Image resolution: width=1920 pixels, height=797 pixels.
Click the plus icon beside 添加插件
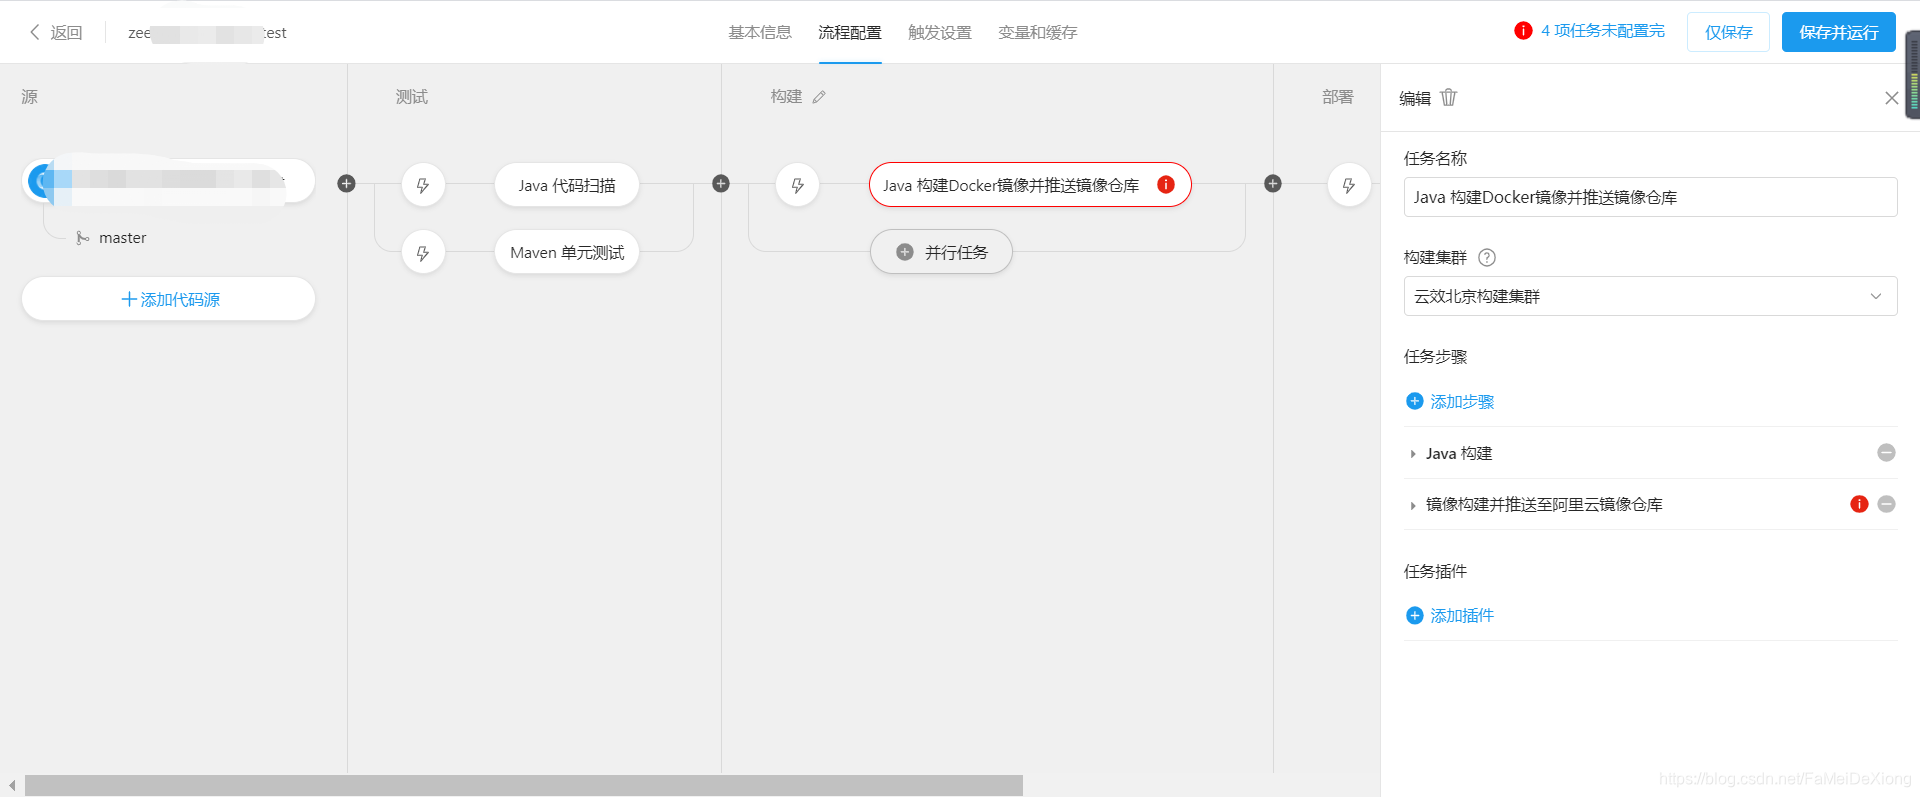pyautogui.click(x=1414, y=615)
